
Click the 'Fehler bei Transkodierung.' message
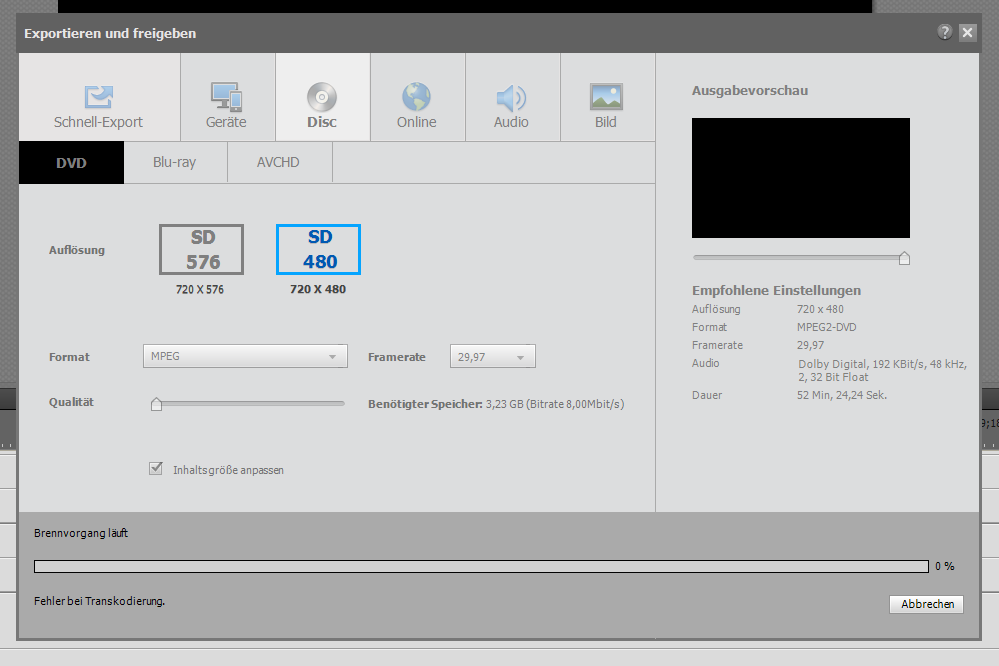(x=99, y=601)
